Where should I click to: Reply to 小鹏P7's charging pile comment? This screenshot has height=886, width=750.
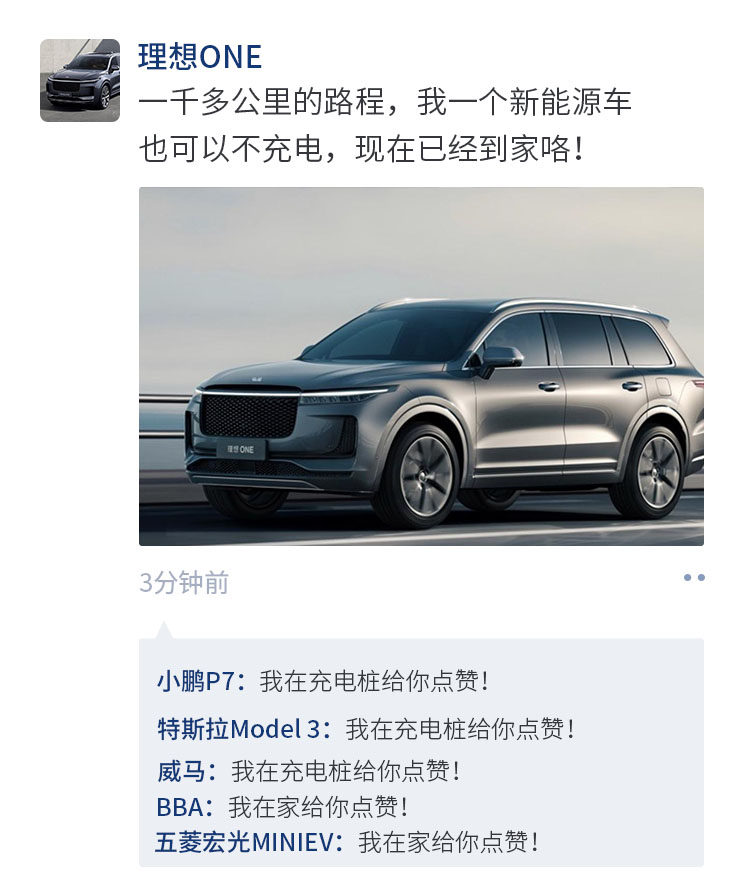click(374, 681)
